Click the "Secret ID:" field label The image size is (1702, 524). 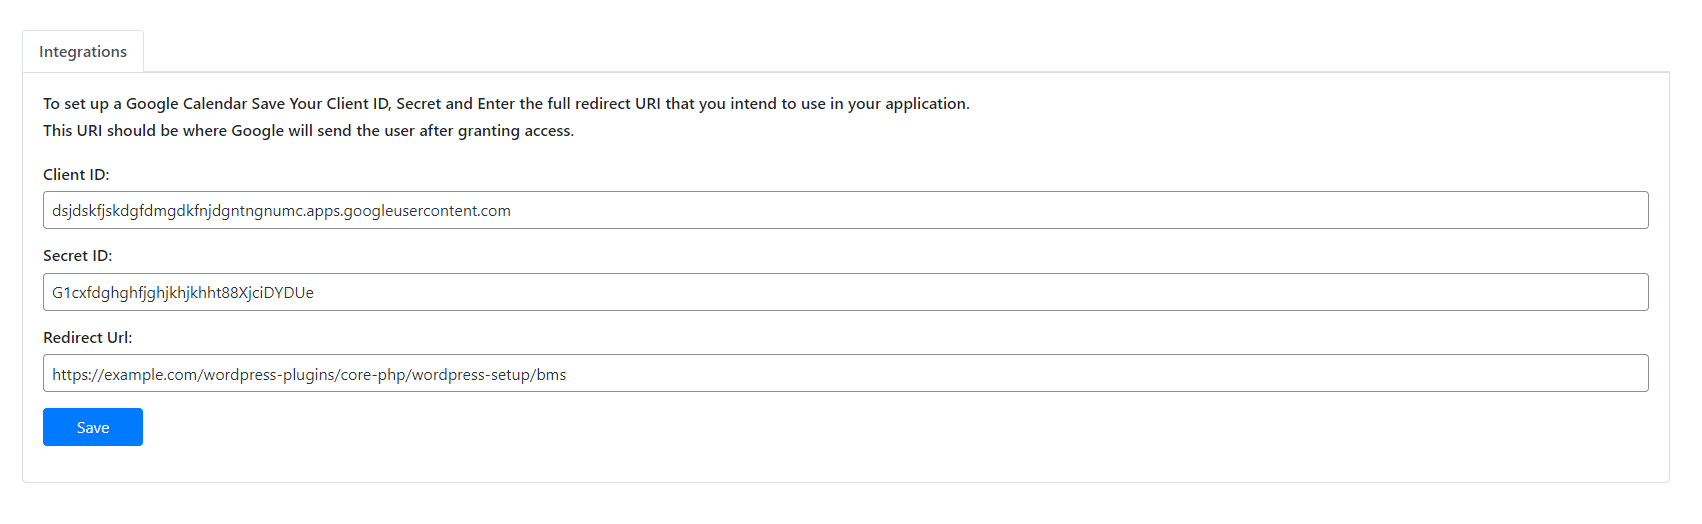click(x=77, y=256)
